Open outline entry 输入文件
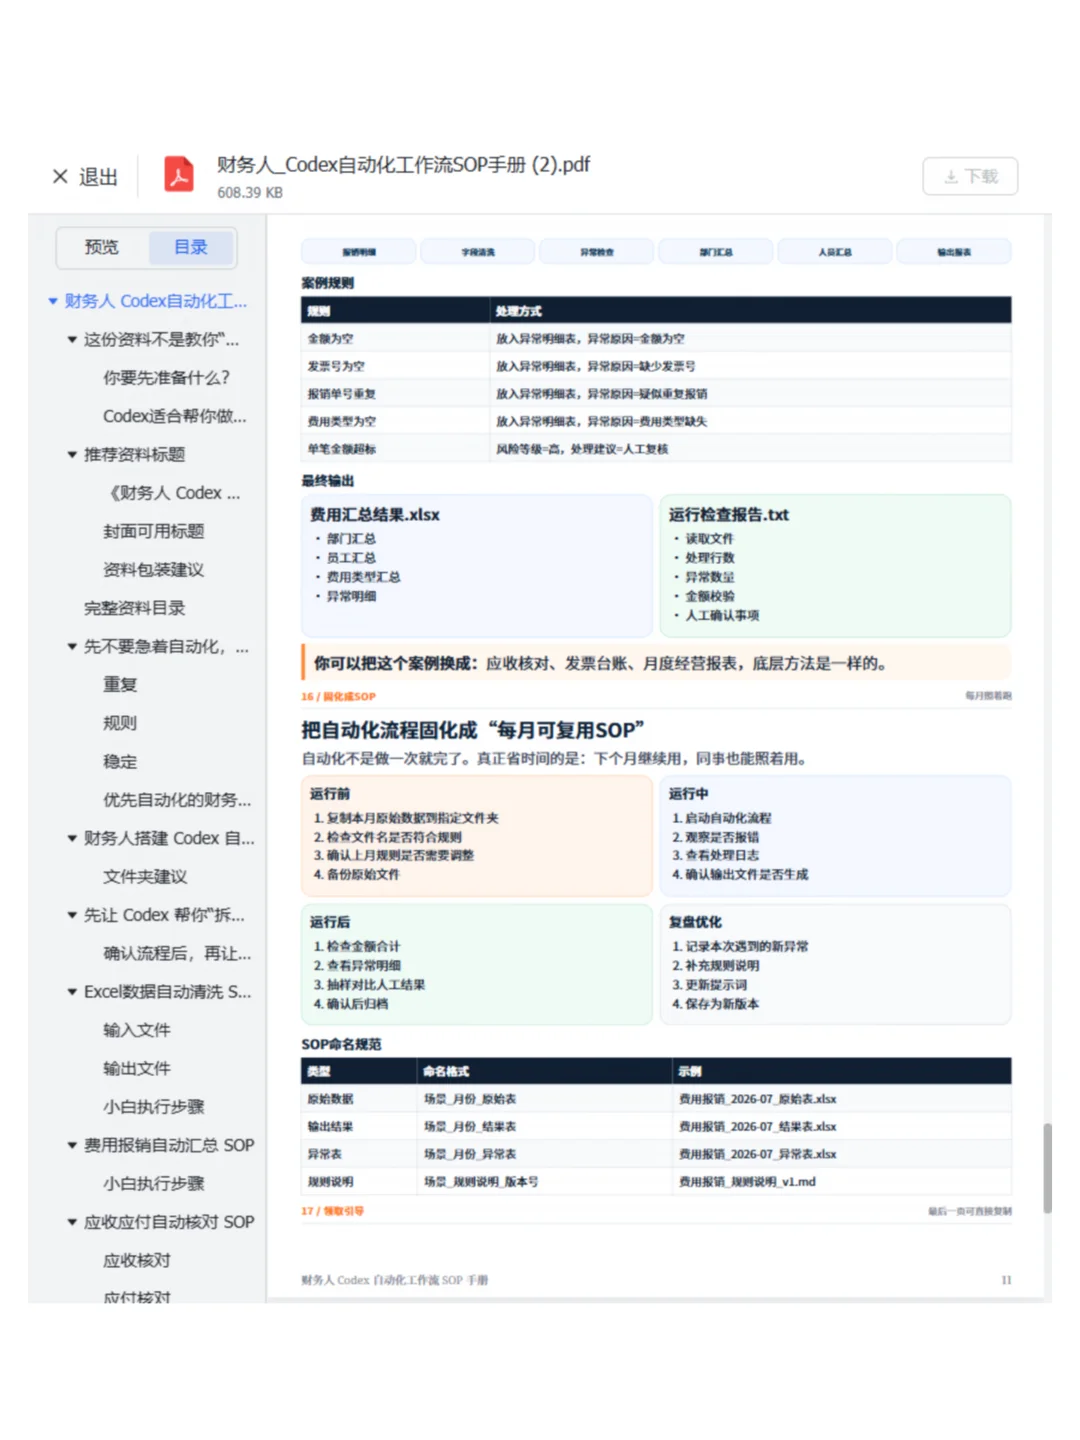1080x1440 pixels. [137, 1030]
